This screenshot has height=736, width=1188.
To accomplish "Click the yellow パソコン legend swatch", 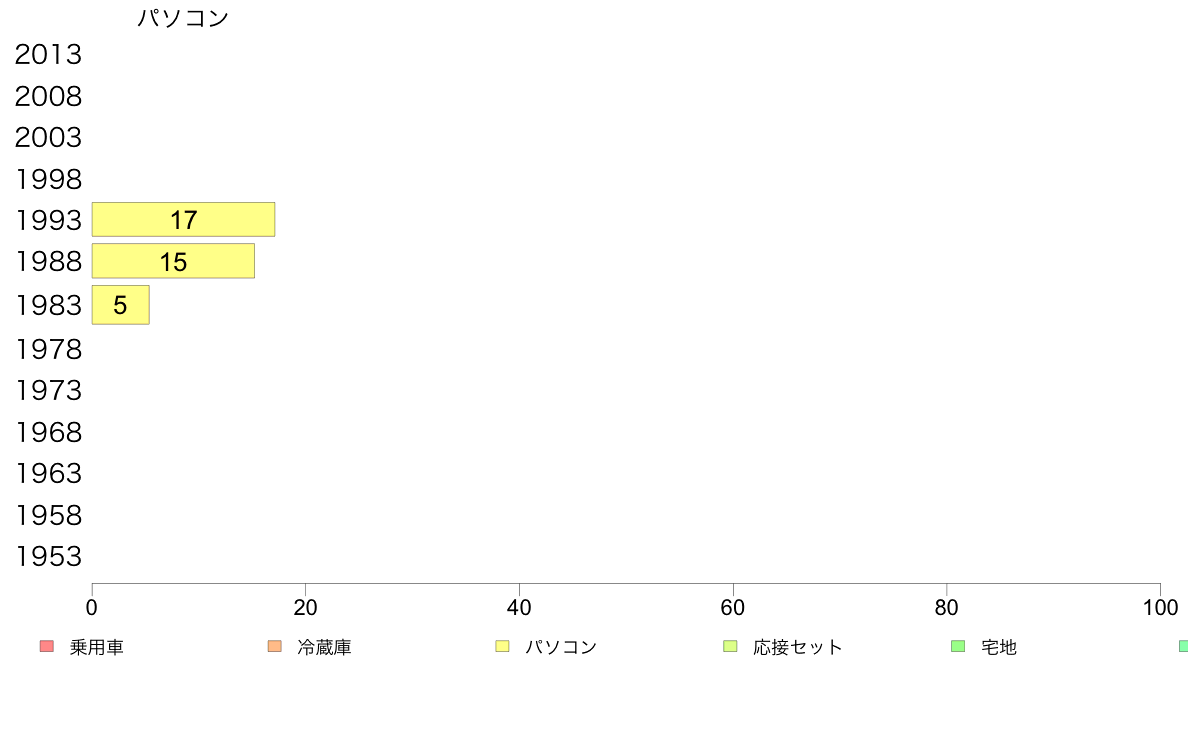I will coord(502,647).
